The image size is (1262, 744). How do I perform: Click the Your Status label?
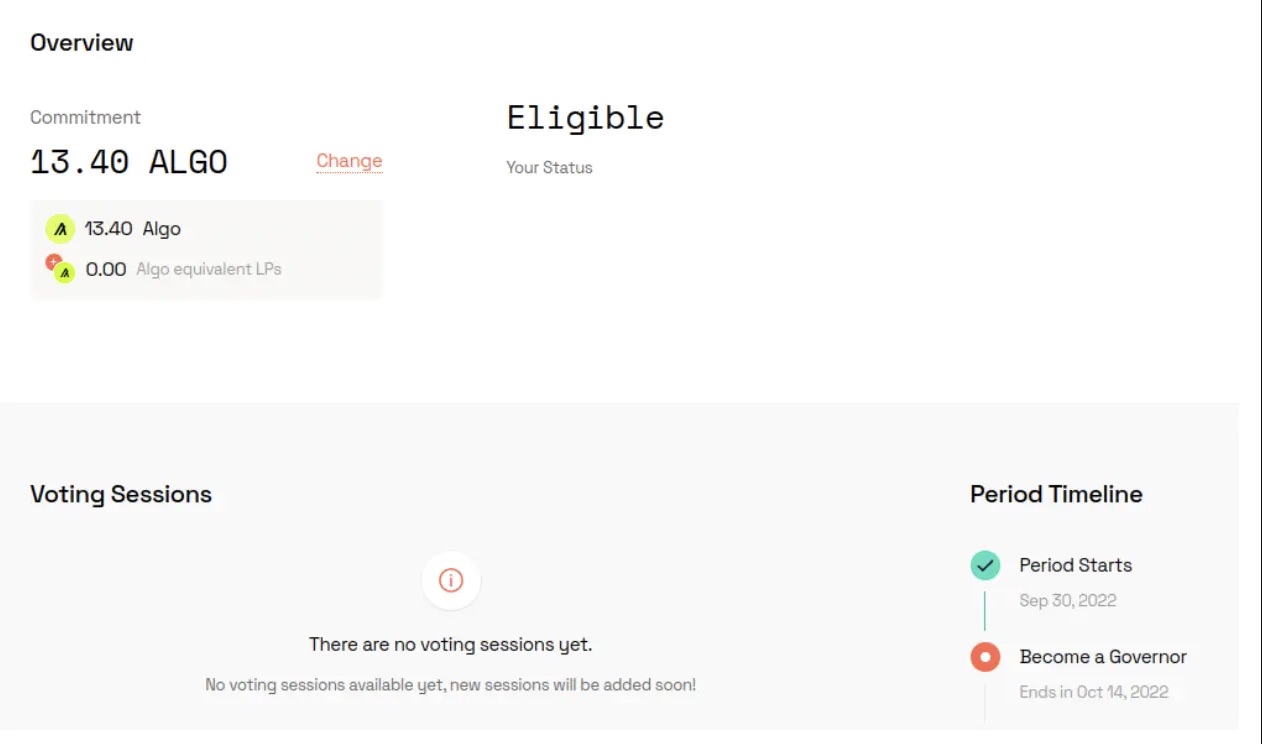coord(549,168)
